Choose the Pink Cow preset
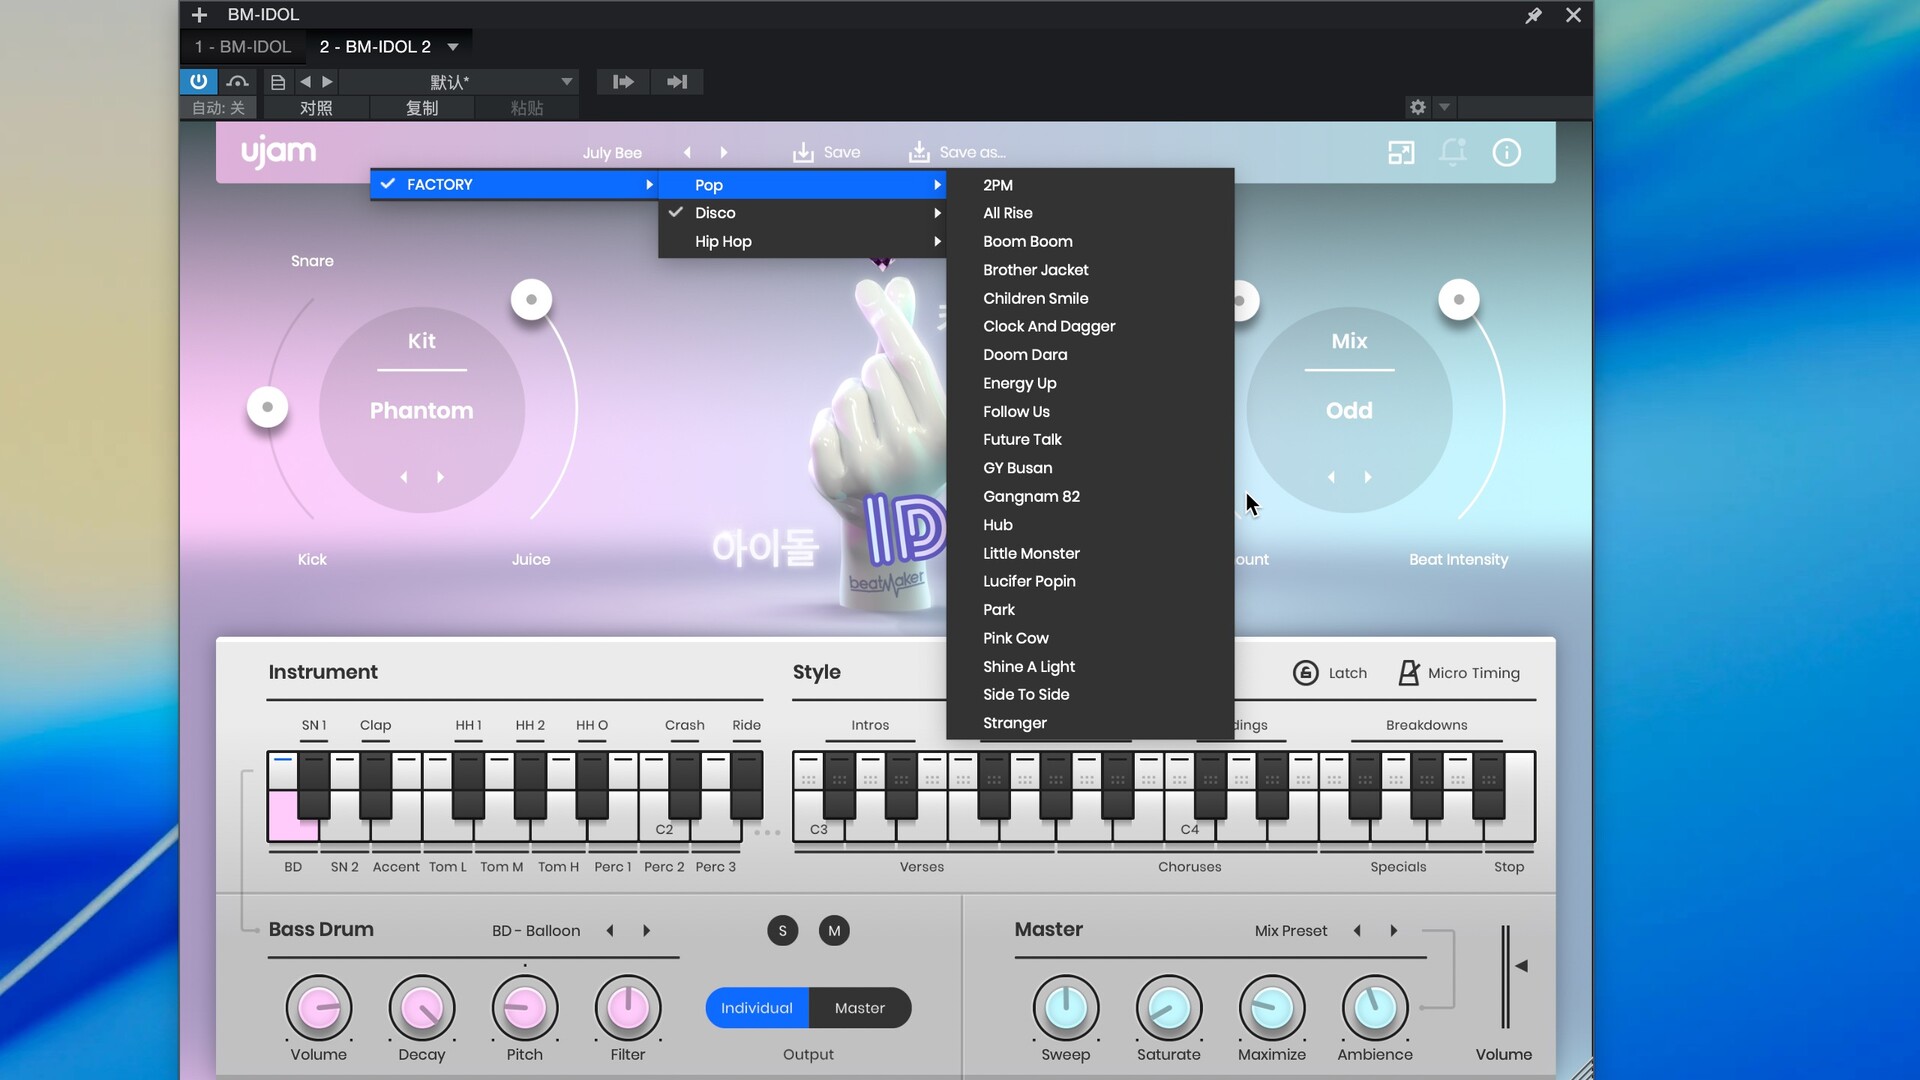Image resolution: width=1920 pixels, height=1080 pixels. (x=1090, y=638)
